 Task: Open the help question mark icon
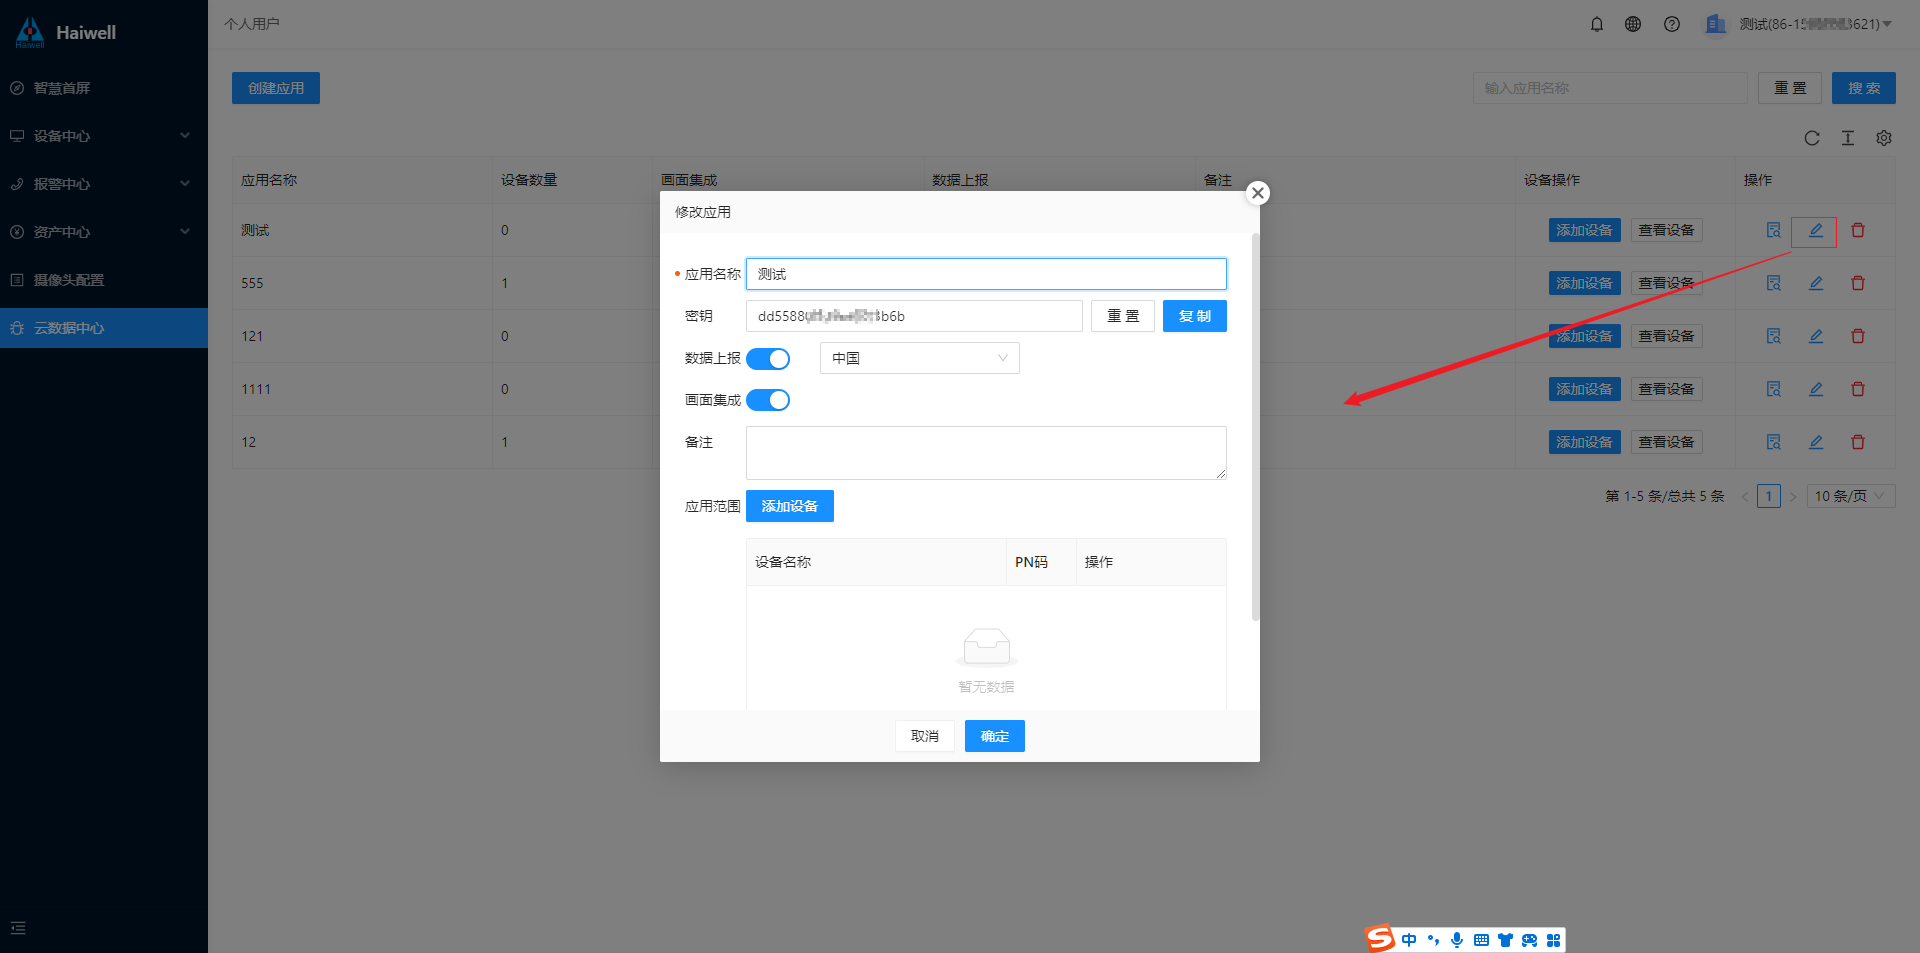pos(1672,24)
